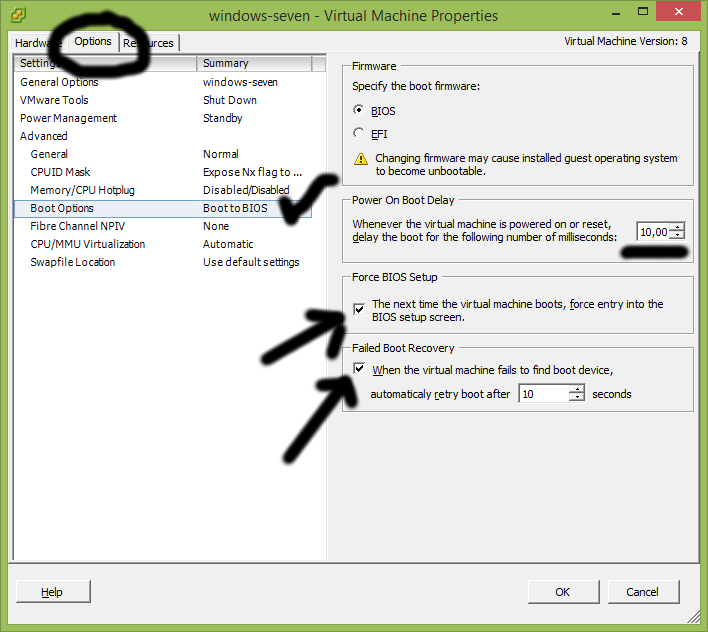
Task: Close the Virtual Machine Properties window
Action: 679,12
